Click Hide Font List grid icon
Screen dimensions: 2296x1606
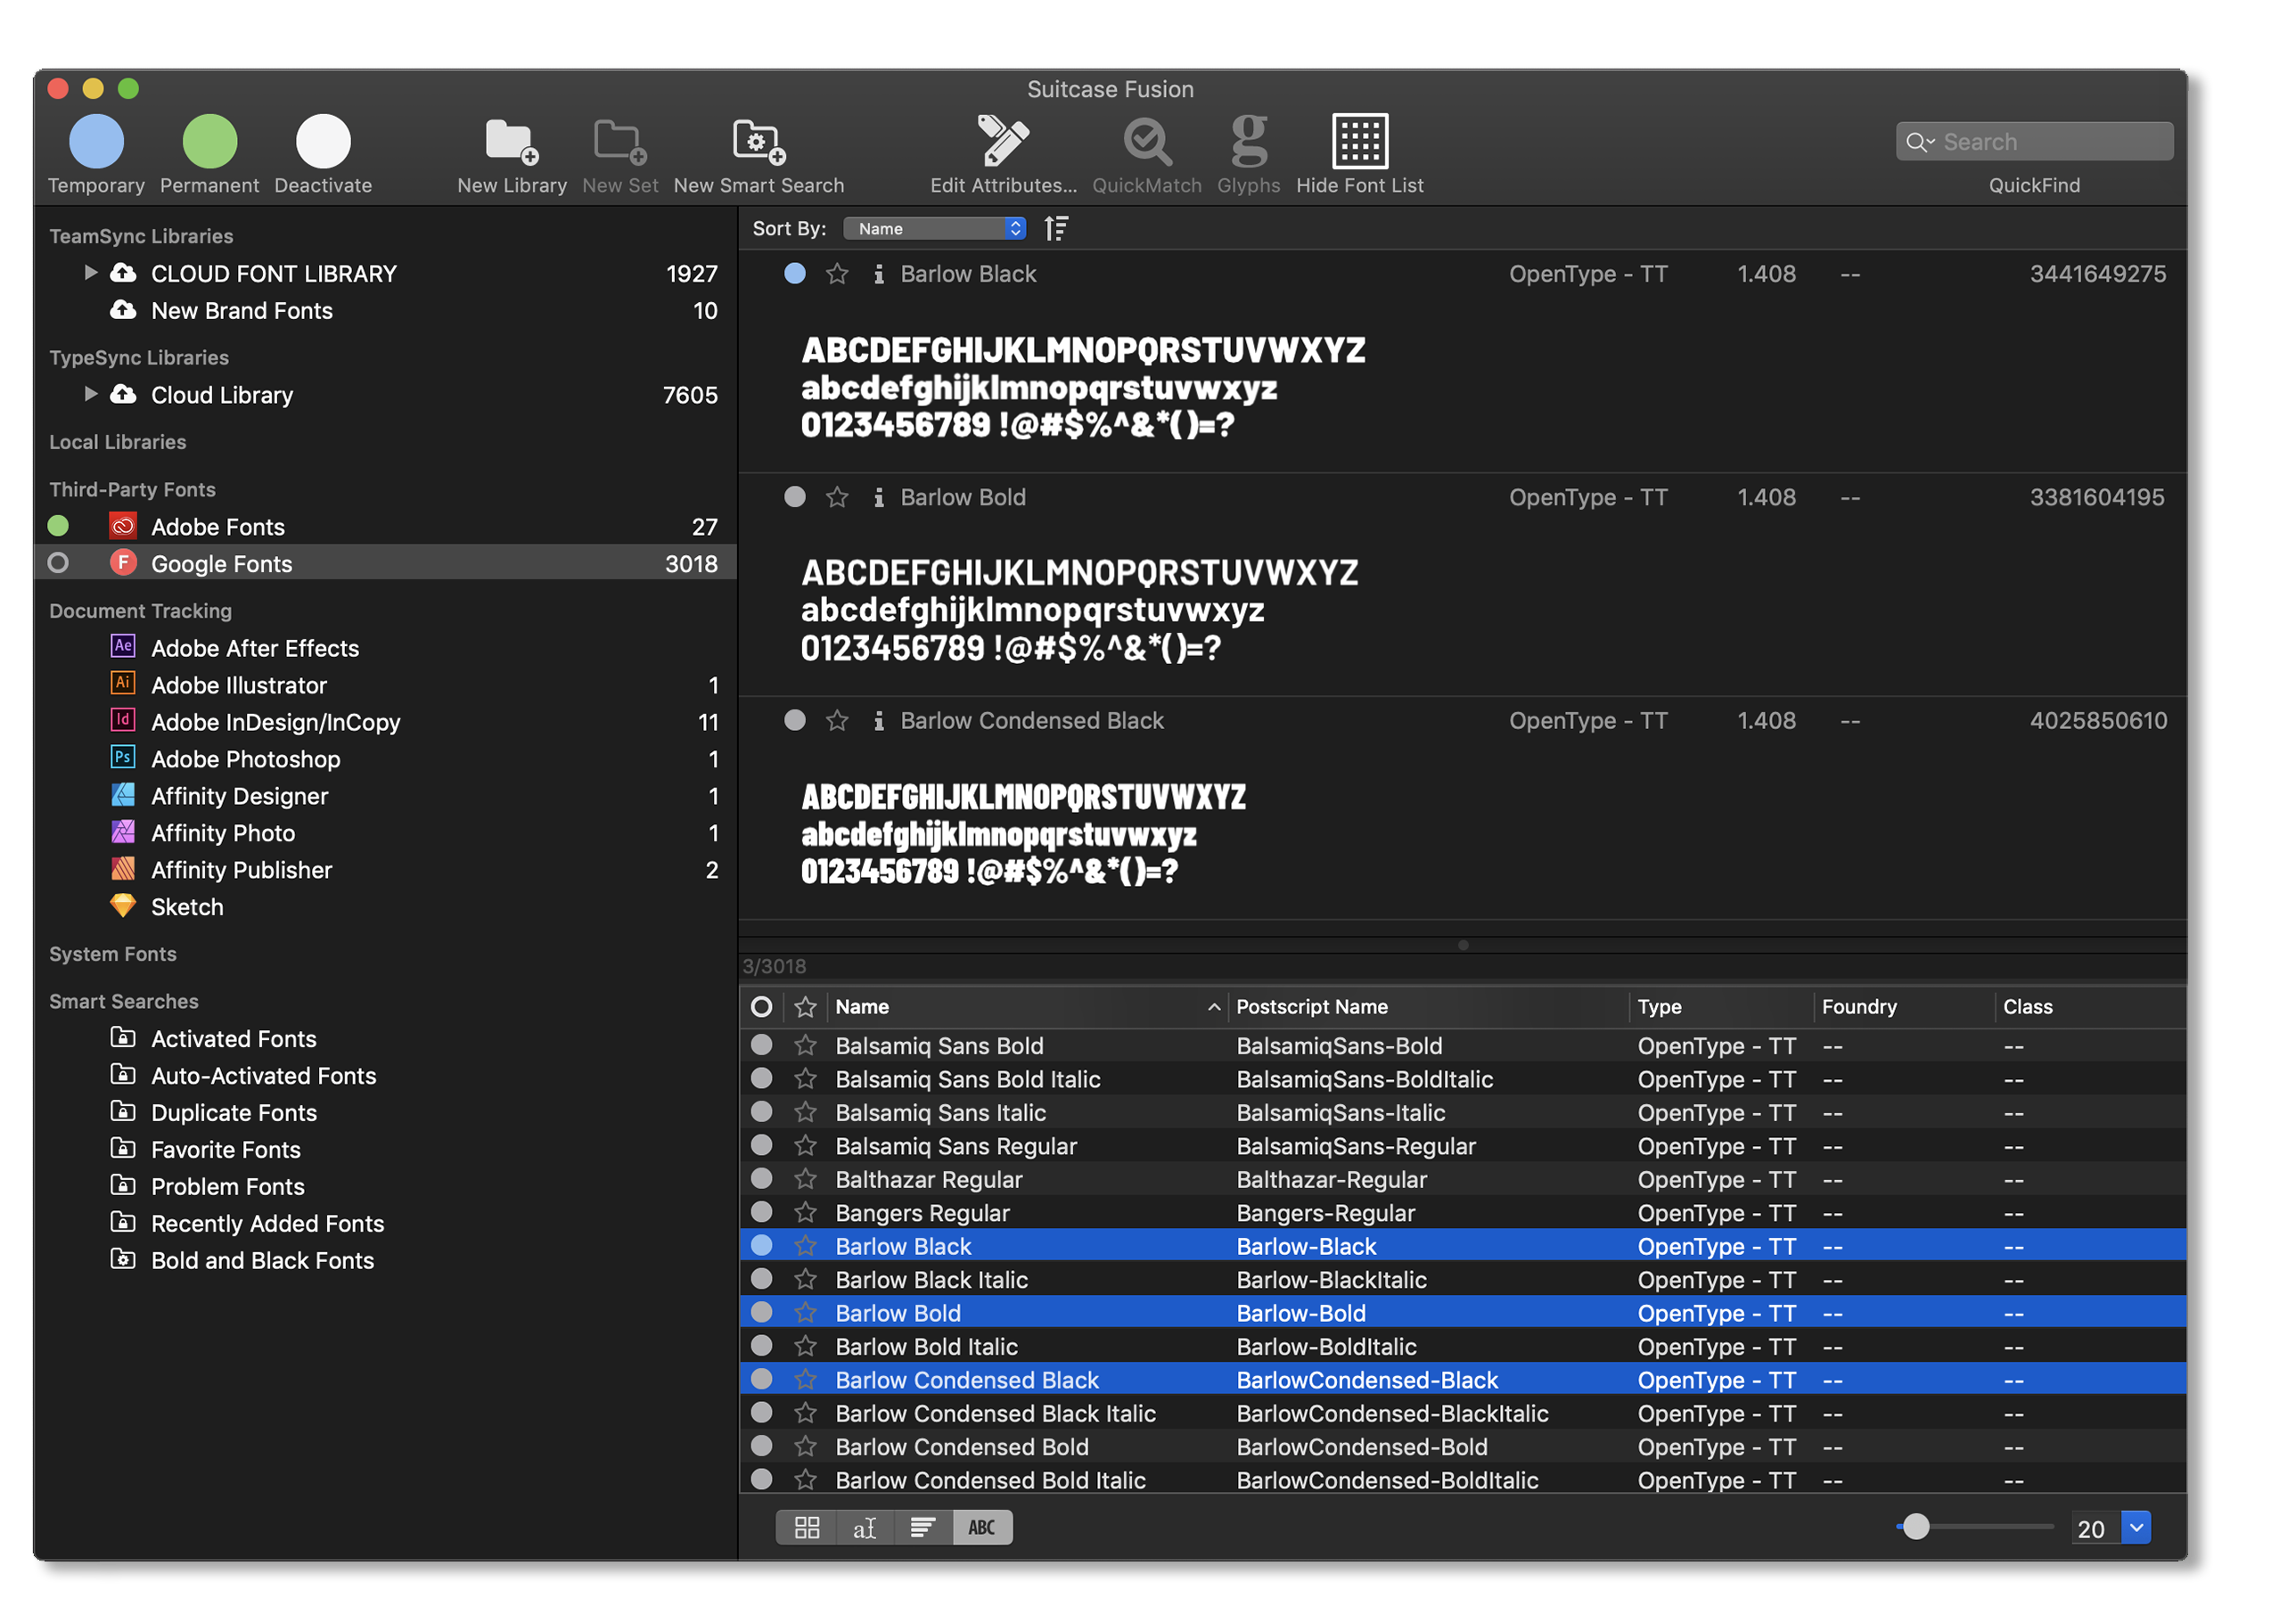[1359, 142]
